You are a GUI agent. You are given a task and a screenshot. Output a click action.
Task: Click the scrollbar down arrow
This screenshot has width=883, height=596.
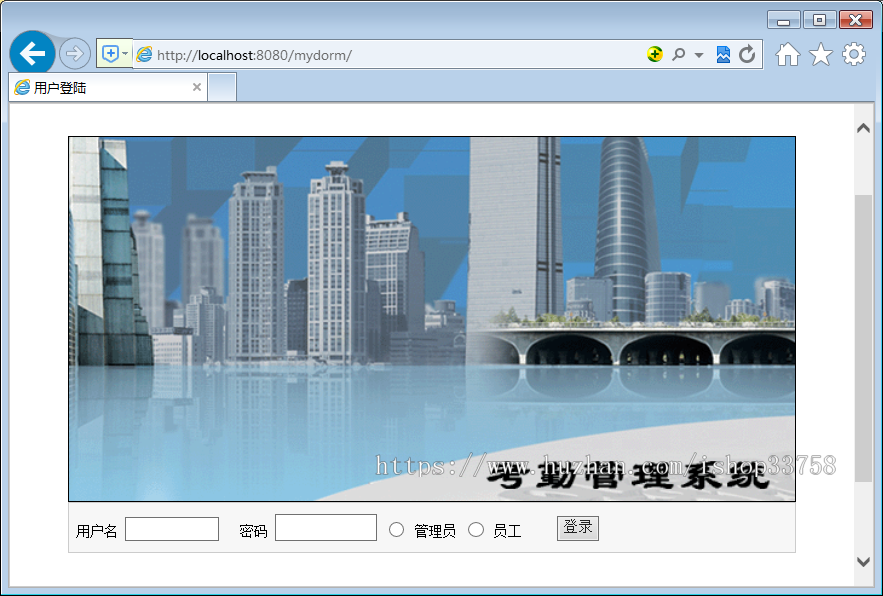point(863,562)
